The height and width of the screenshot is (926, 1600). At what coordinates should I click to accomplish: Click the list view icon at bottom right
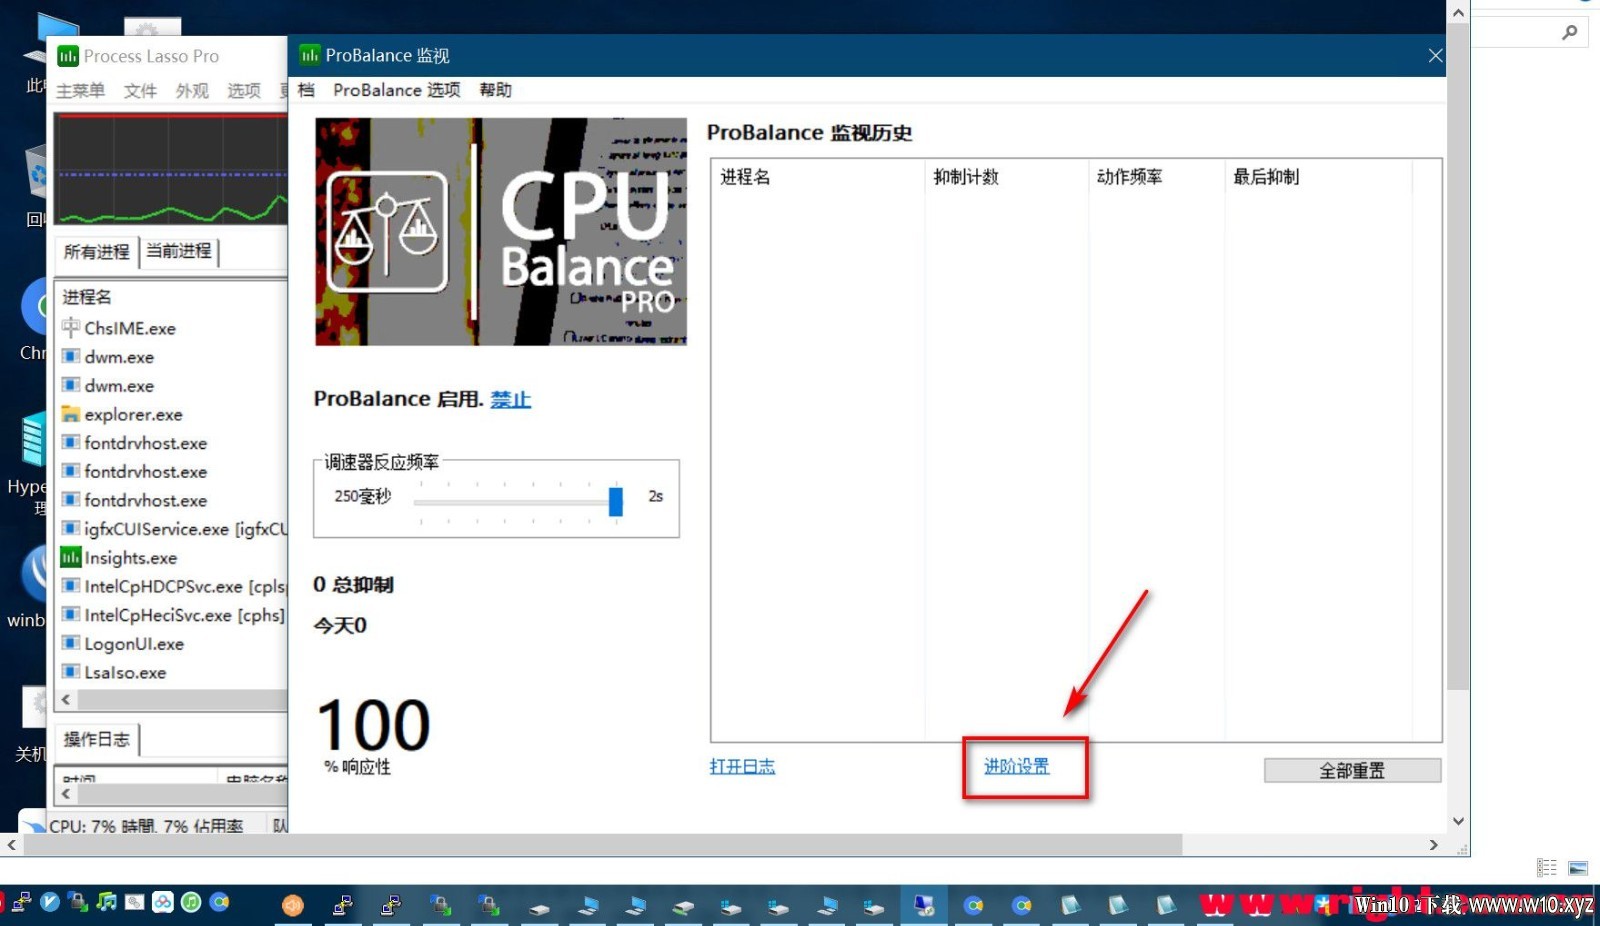(x=1547, y=867)
